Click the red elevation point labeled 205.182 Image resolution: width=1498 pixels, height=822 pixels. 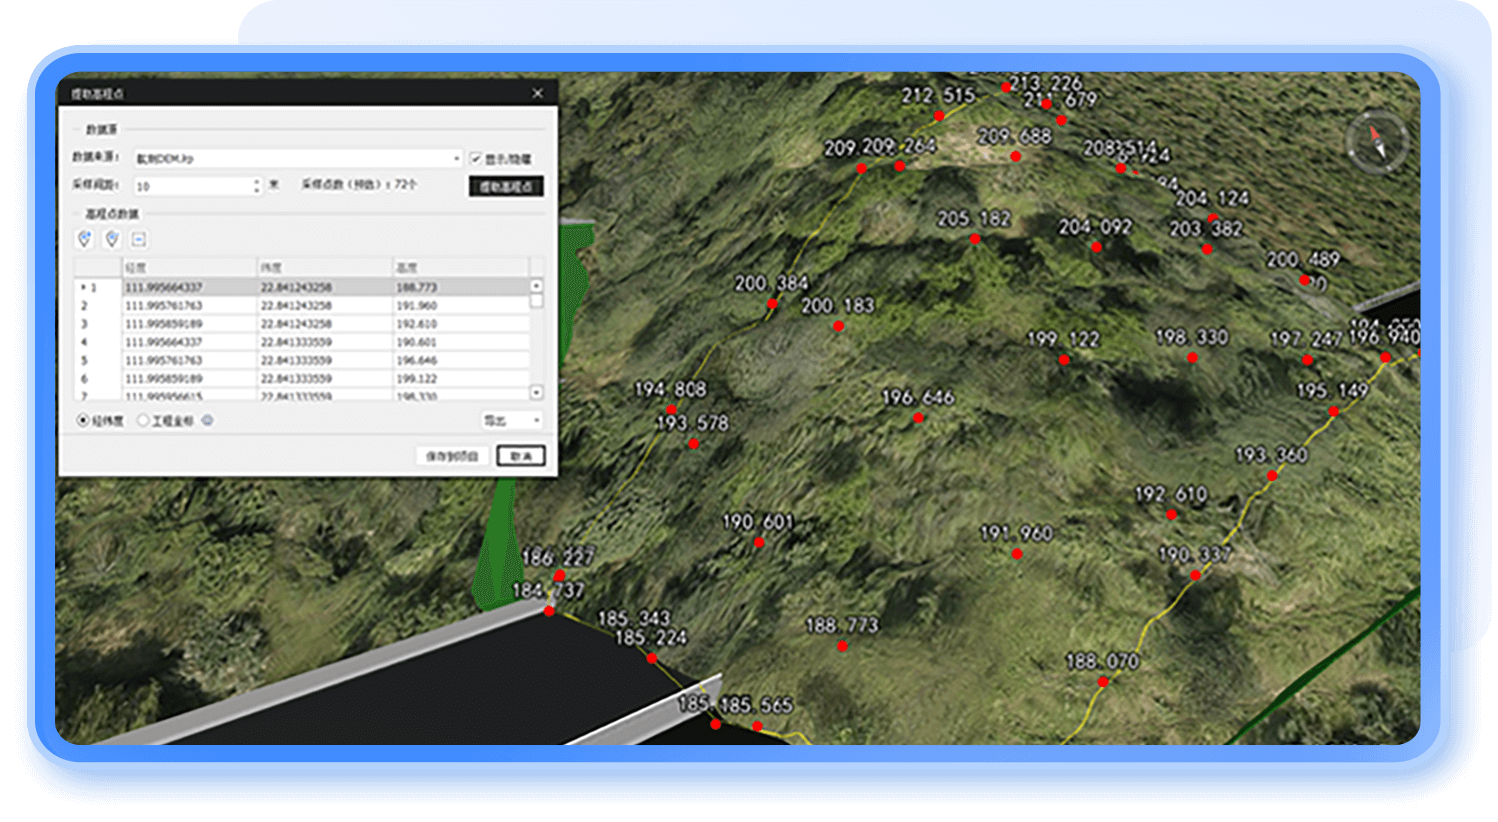975,239
